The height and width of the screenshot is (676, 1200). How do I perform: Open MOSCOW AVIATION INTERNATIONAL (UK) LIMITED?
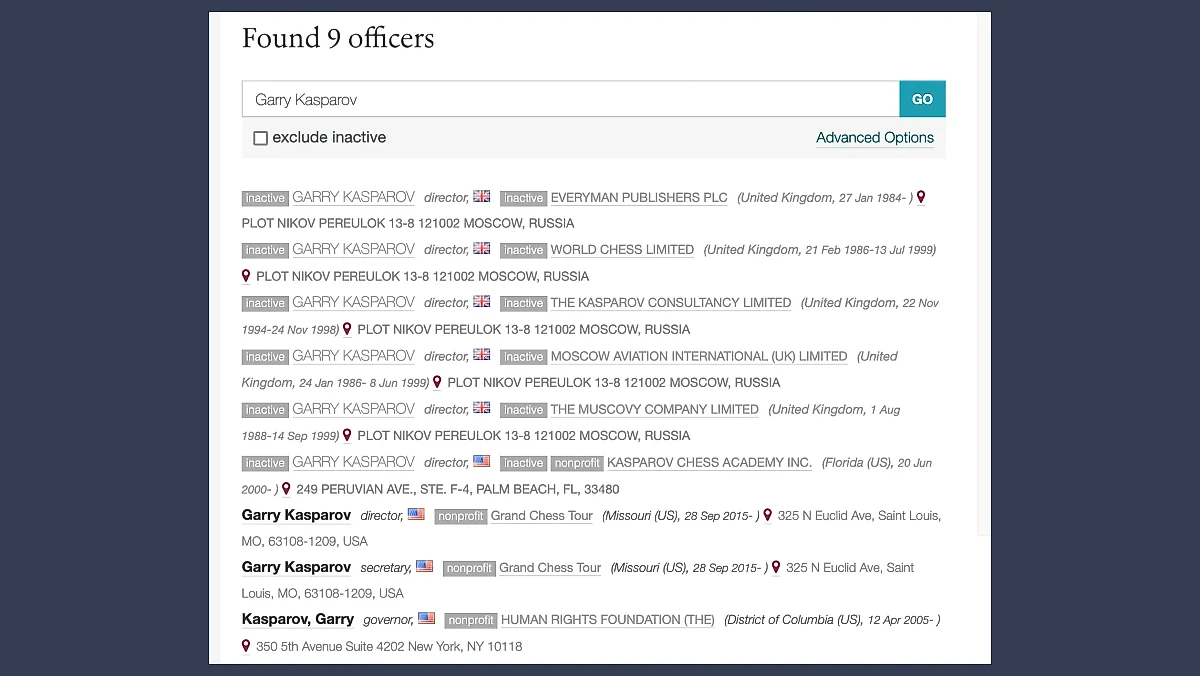pos(698,357)
